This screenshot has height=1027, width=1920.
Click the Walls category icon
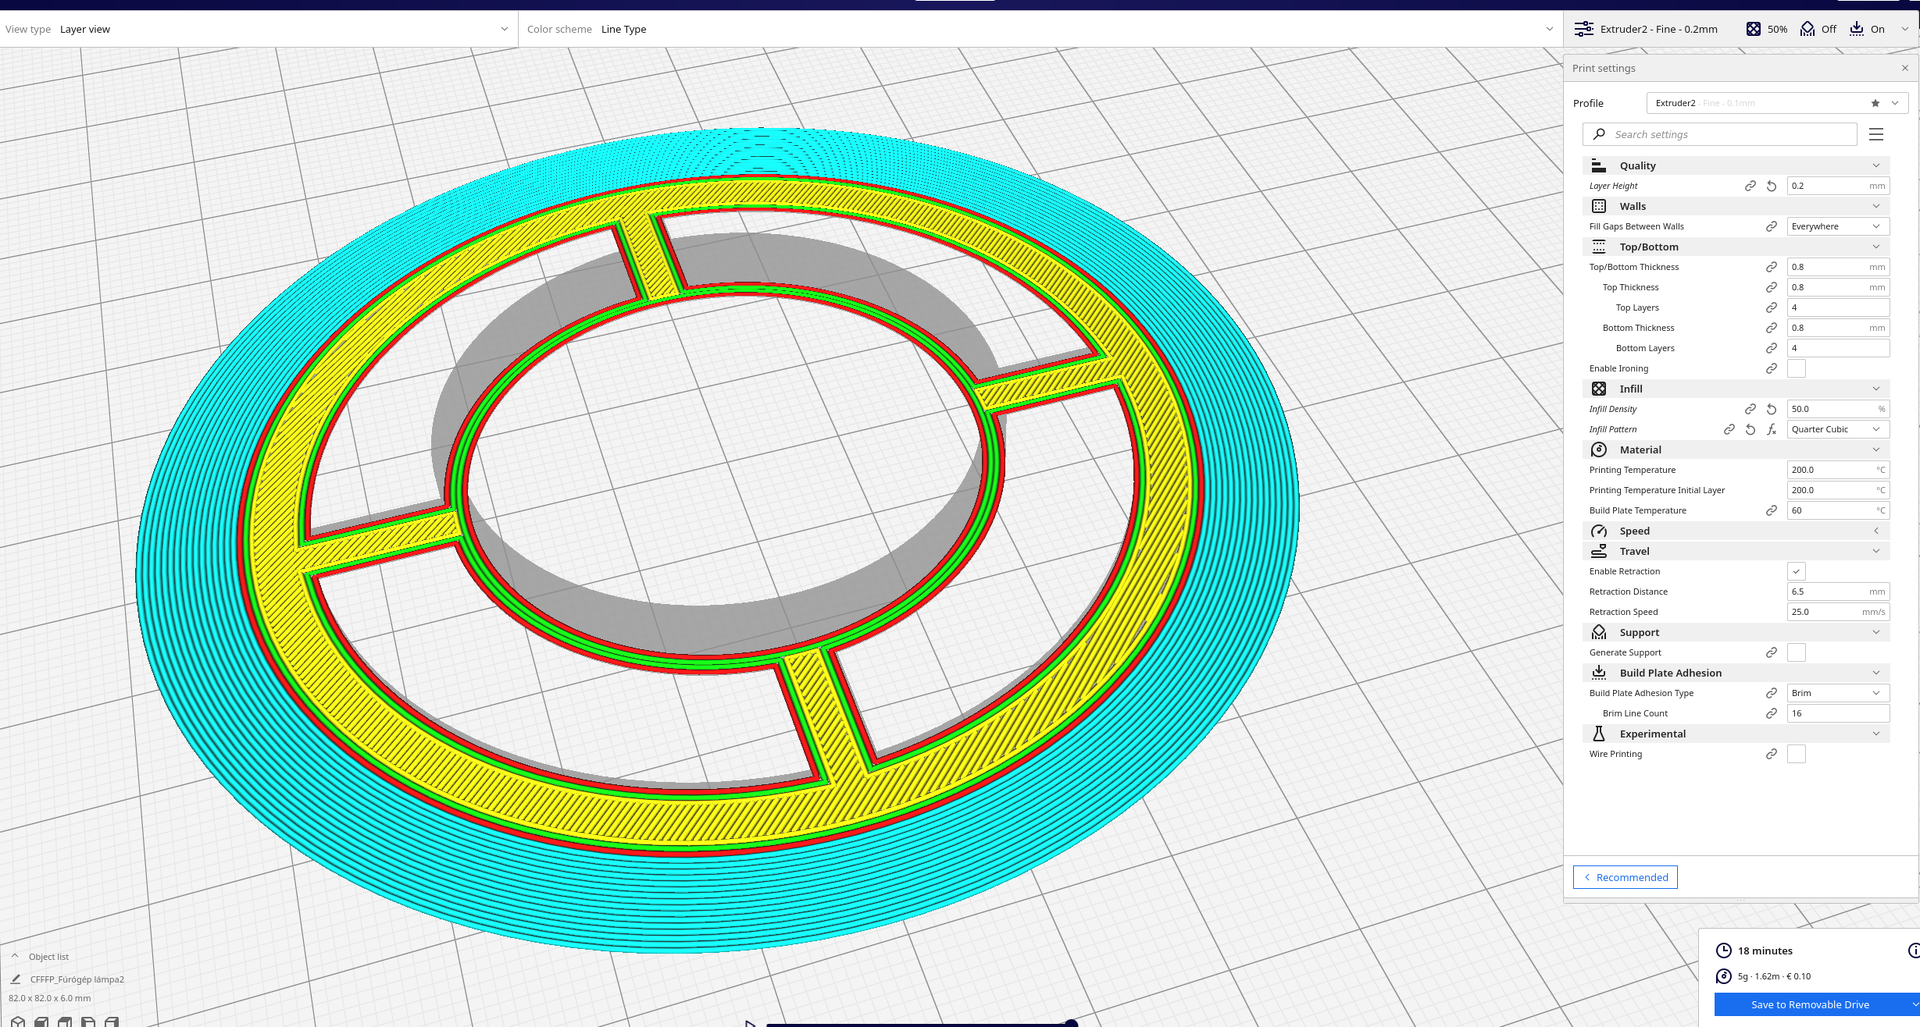point(1599,206)
